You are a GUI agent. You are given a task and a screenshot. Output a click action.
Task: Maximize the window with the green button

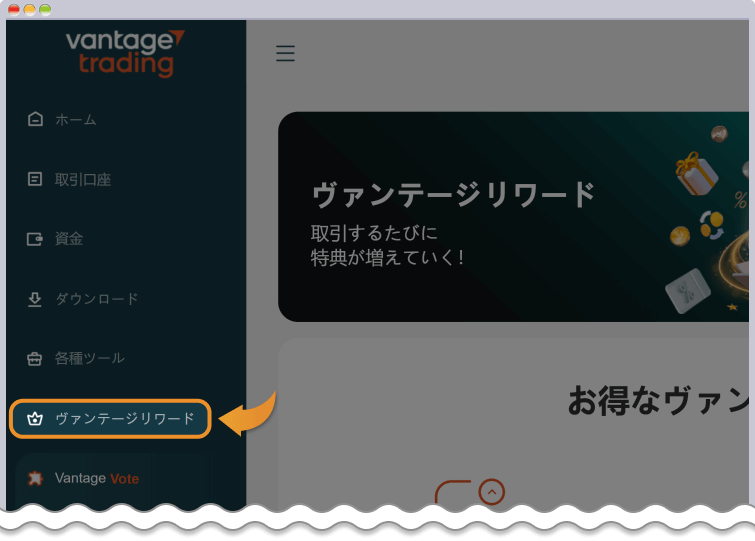[45, 10]
